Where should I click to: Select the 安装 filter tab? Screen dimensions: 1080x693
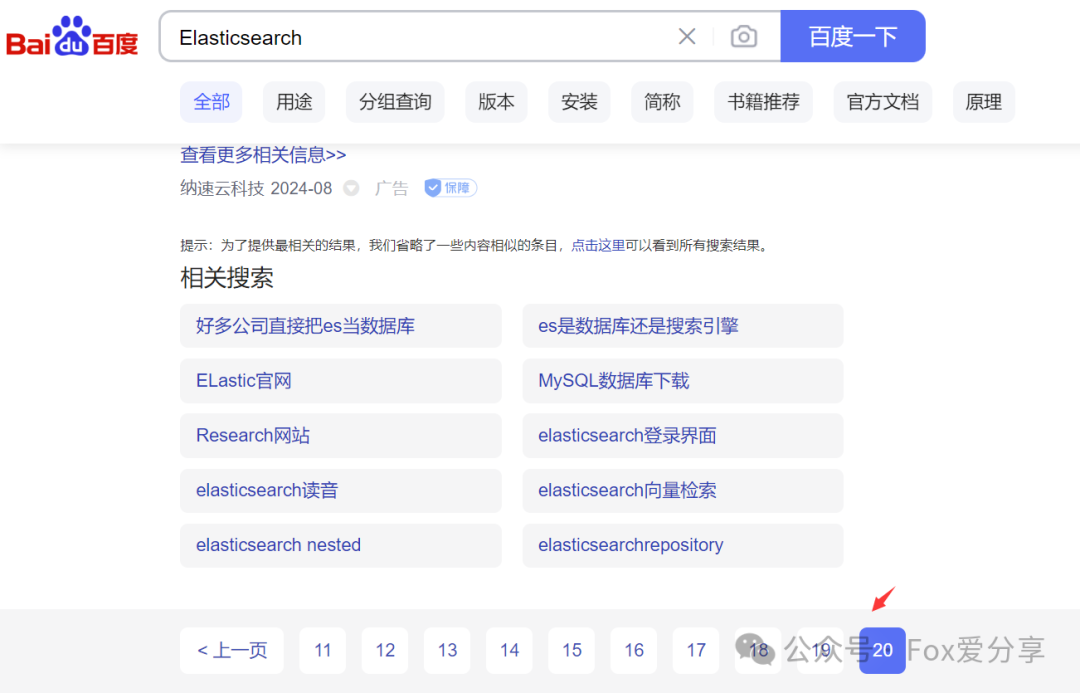tap(579, 102)
